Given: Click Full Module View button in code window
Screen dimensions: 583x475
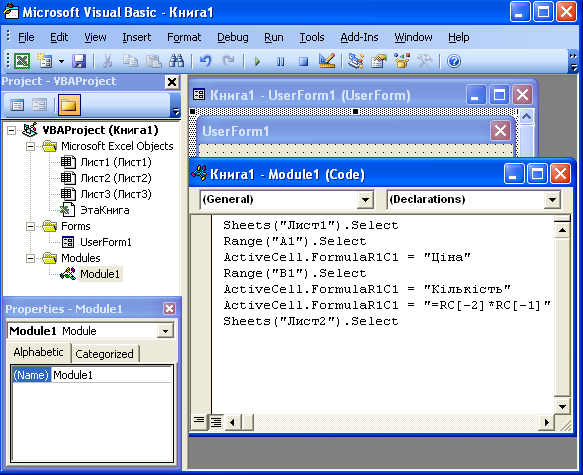Looking at the screenshot, I should (216, 422).
